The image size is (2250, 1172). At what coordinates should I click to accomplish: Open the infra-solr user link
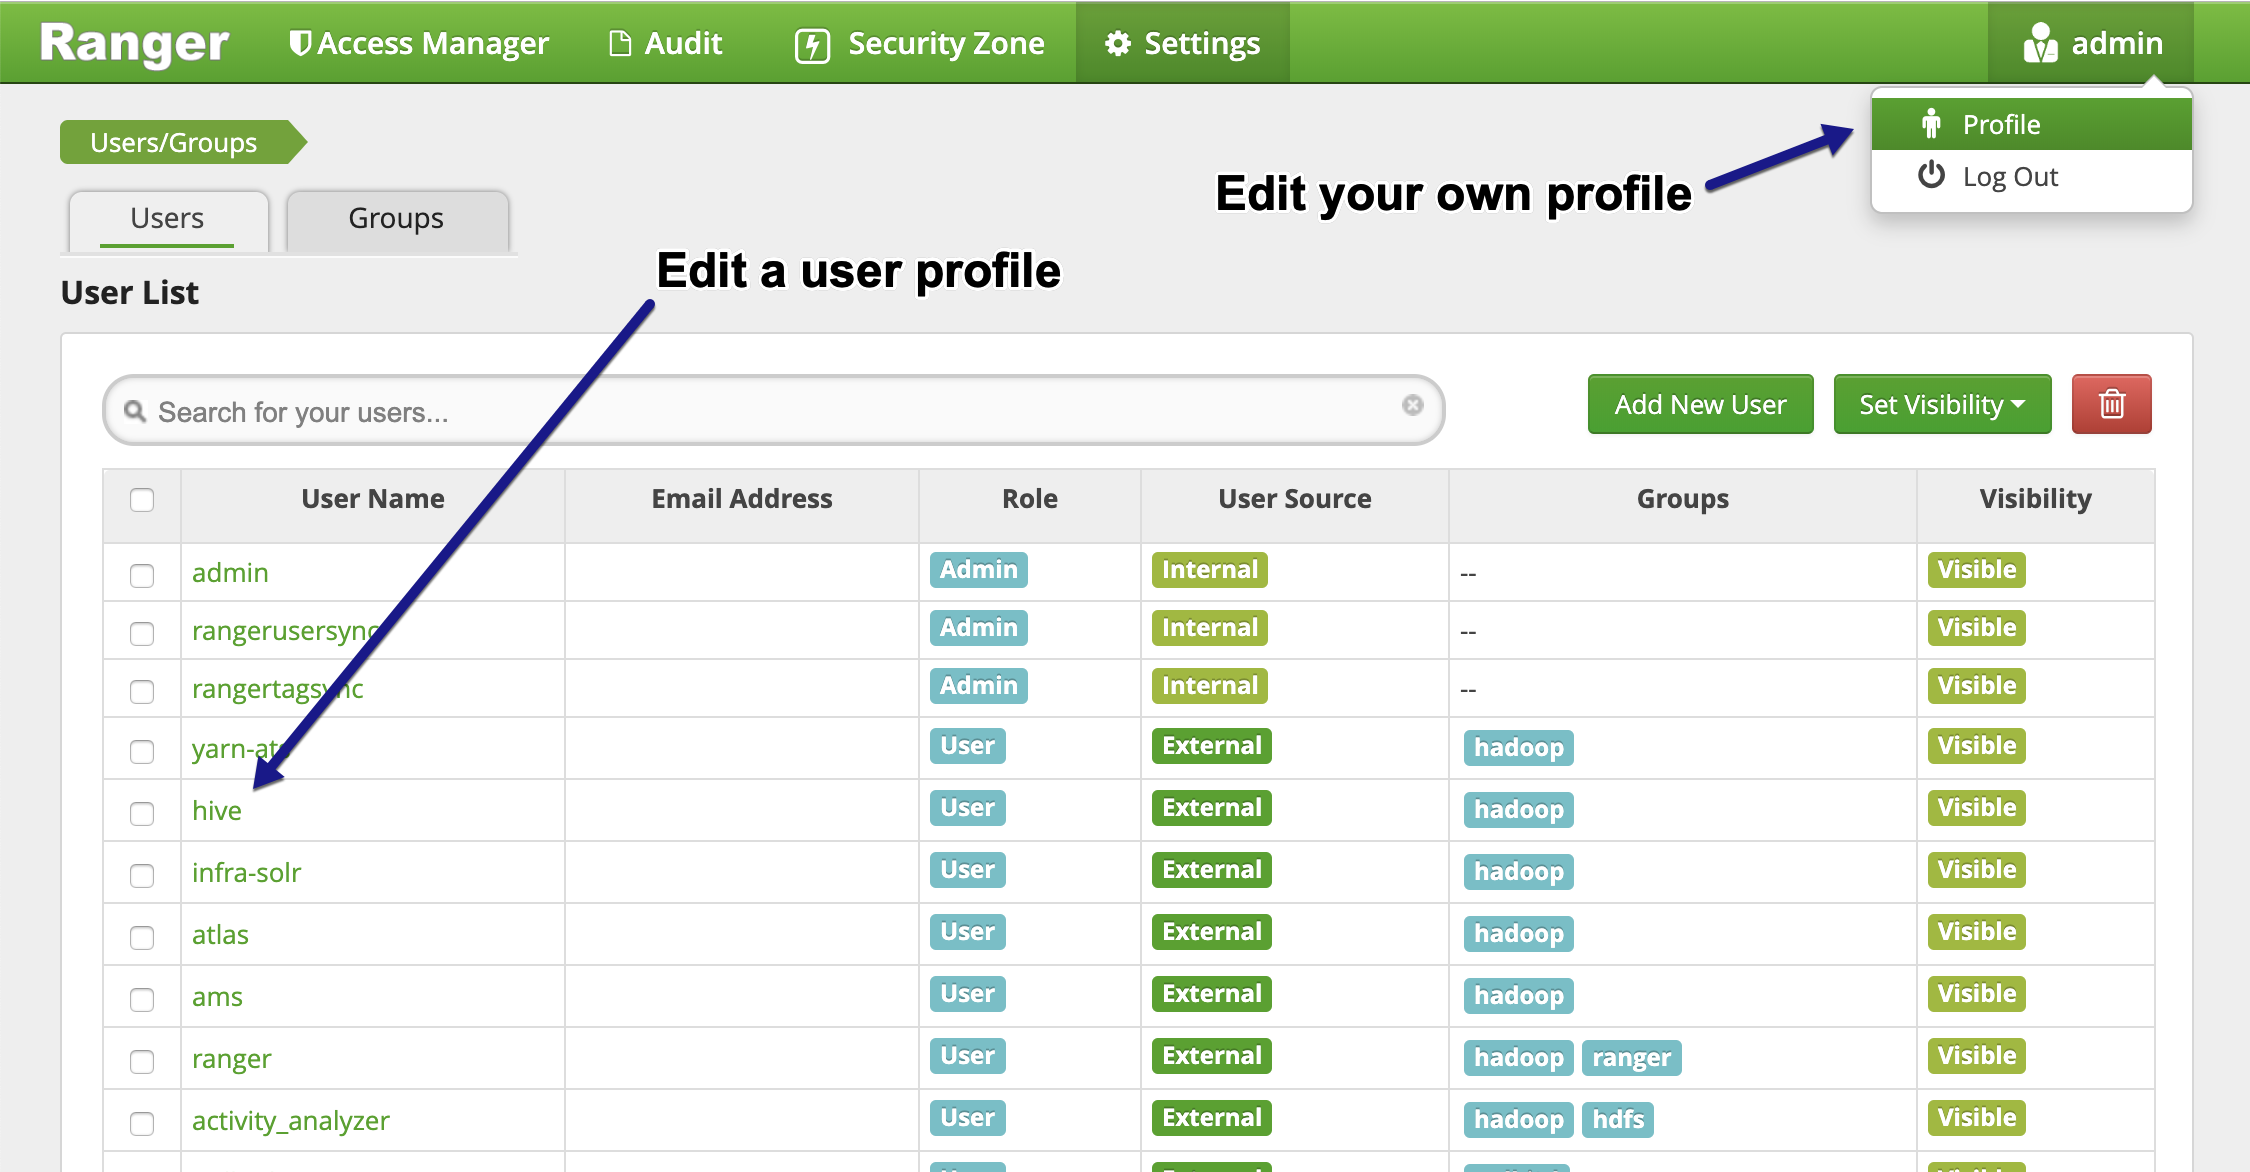point(246,873)
